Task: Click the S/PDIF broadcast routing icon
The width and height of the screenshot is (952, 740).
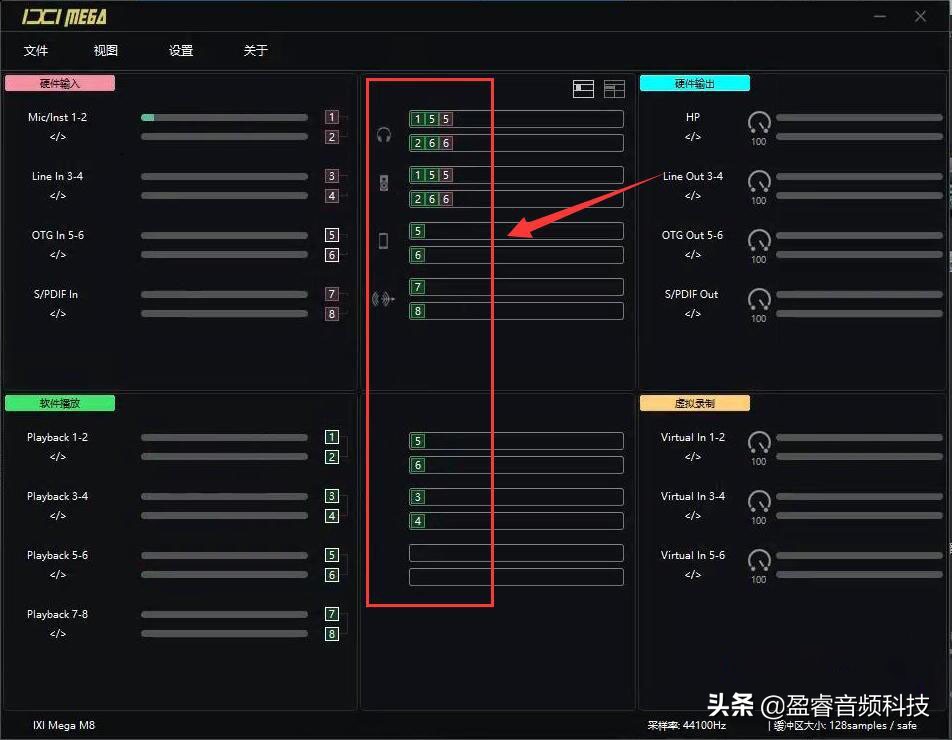Action: click(383, 299)
